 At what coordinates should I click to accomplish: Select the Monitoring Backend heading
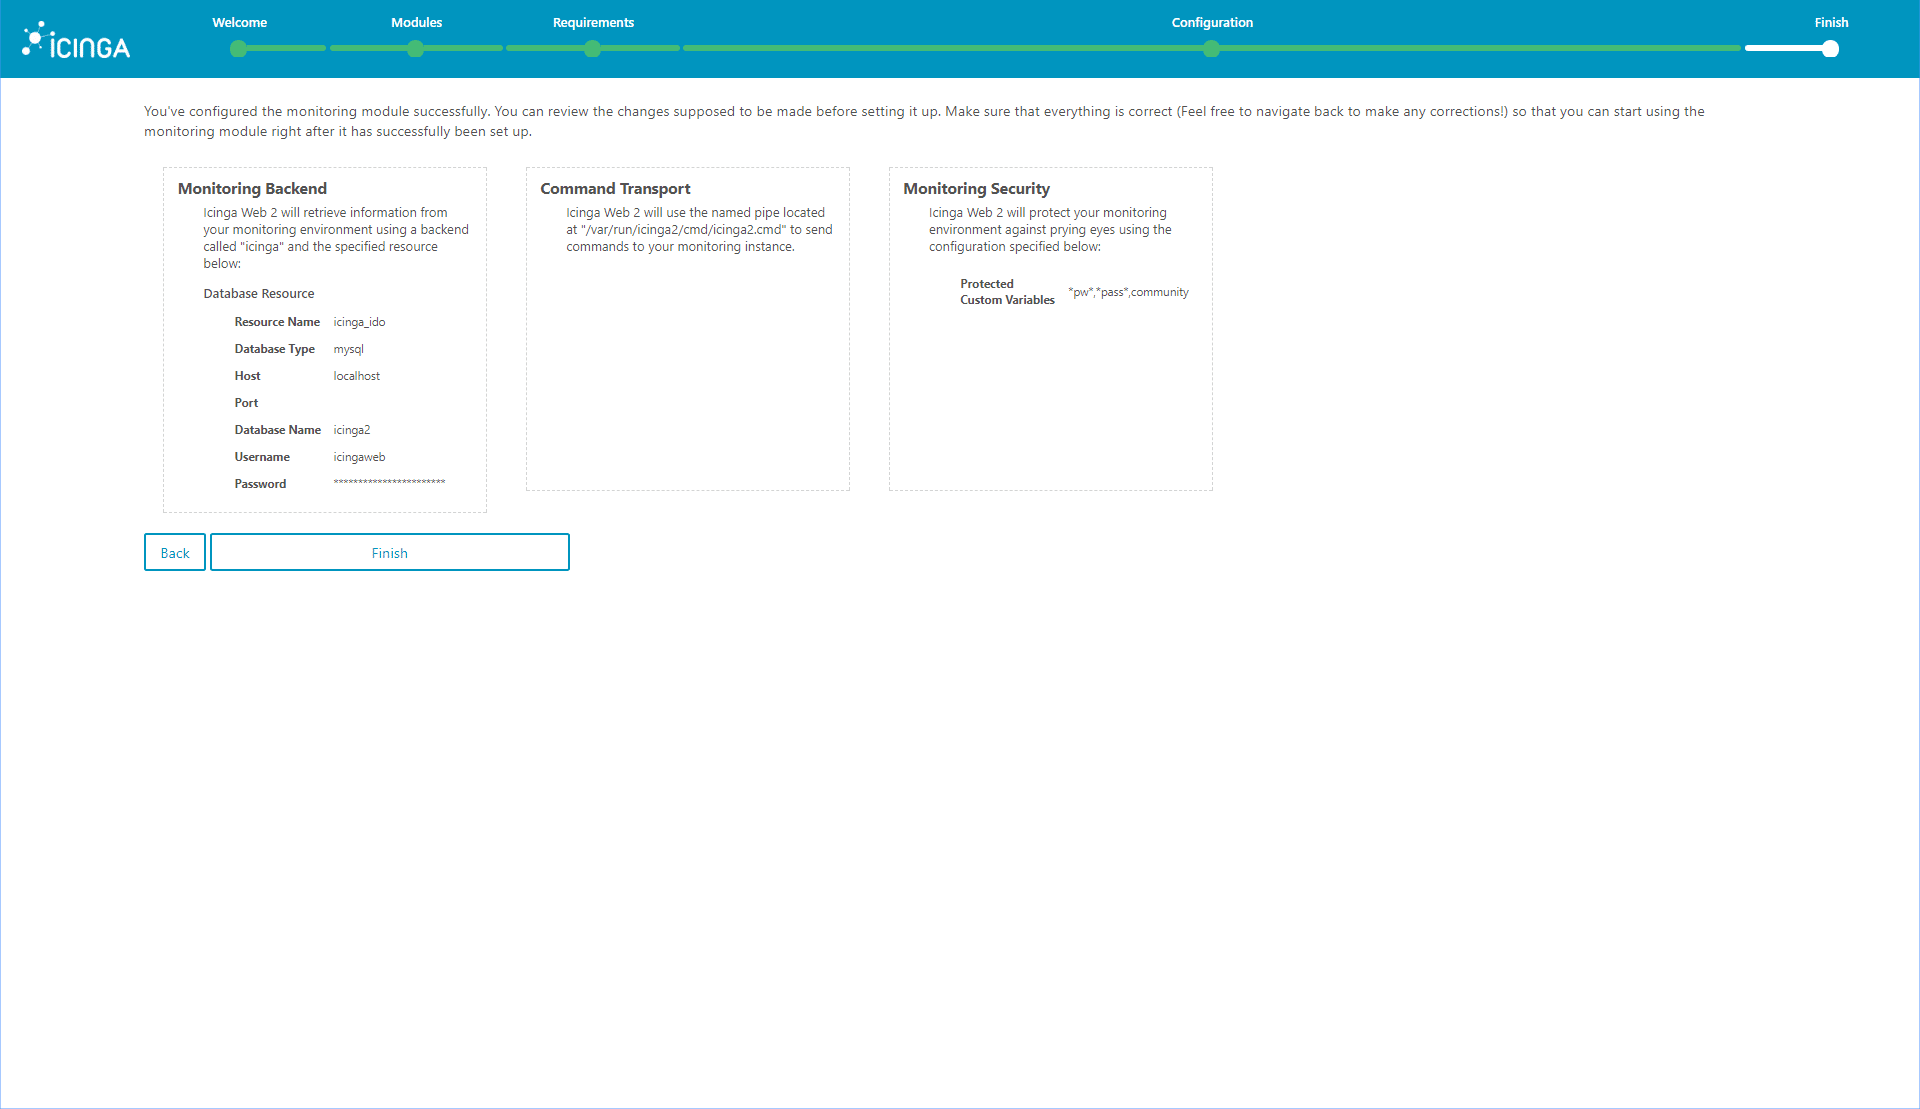[x=252, y=188]
